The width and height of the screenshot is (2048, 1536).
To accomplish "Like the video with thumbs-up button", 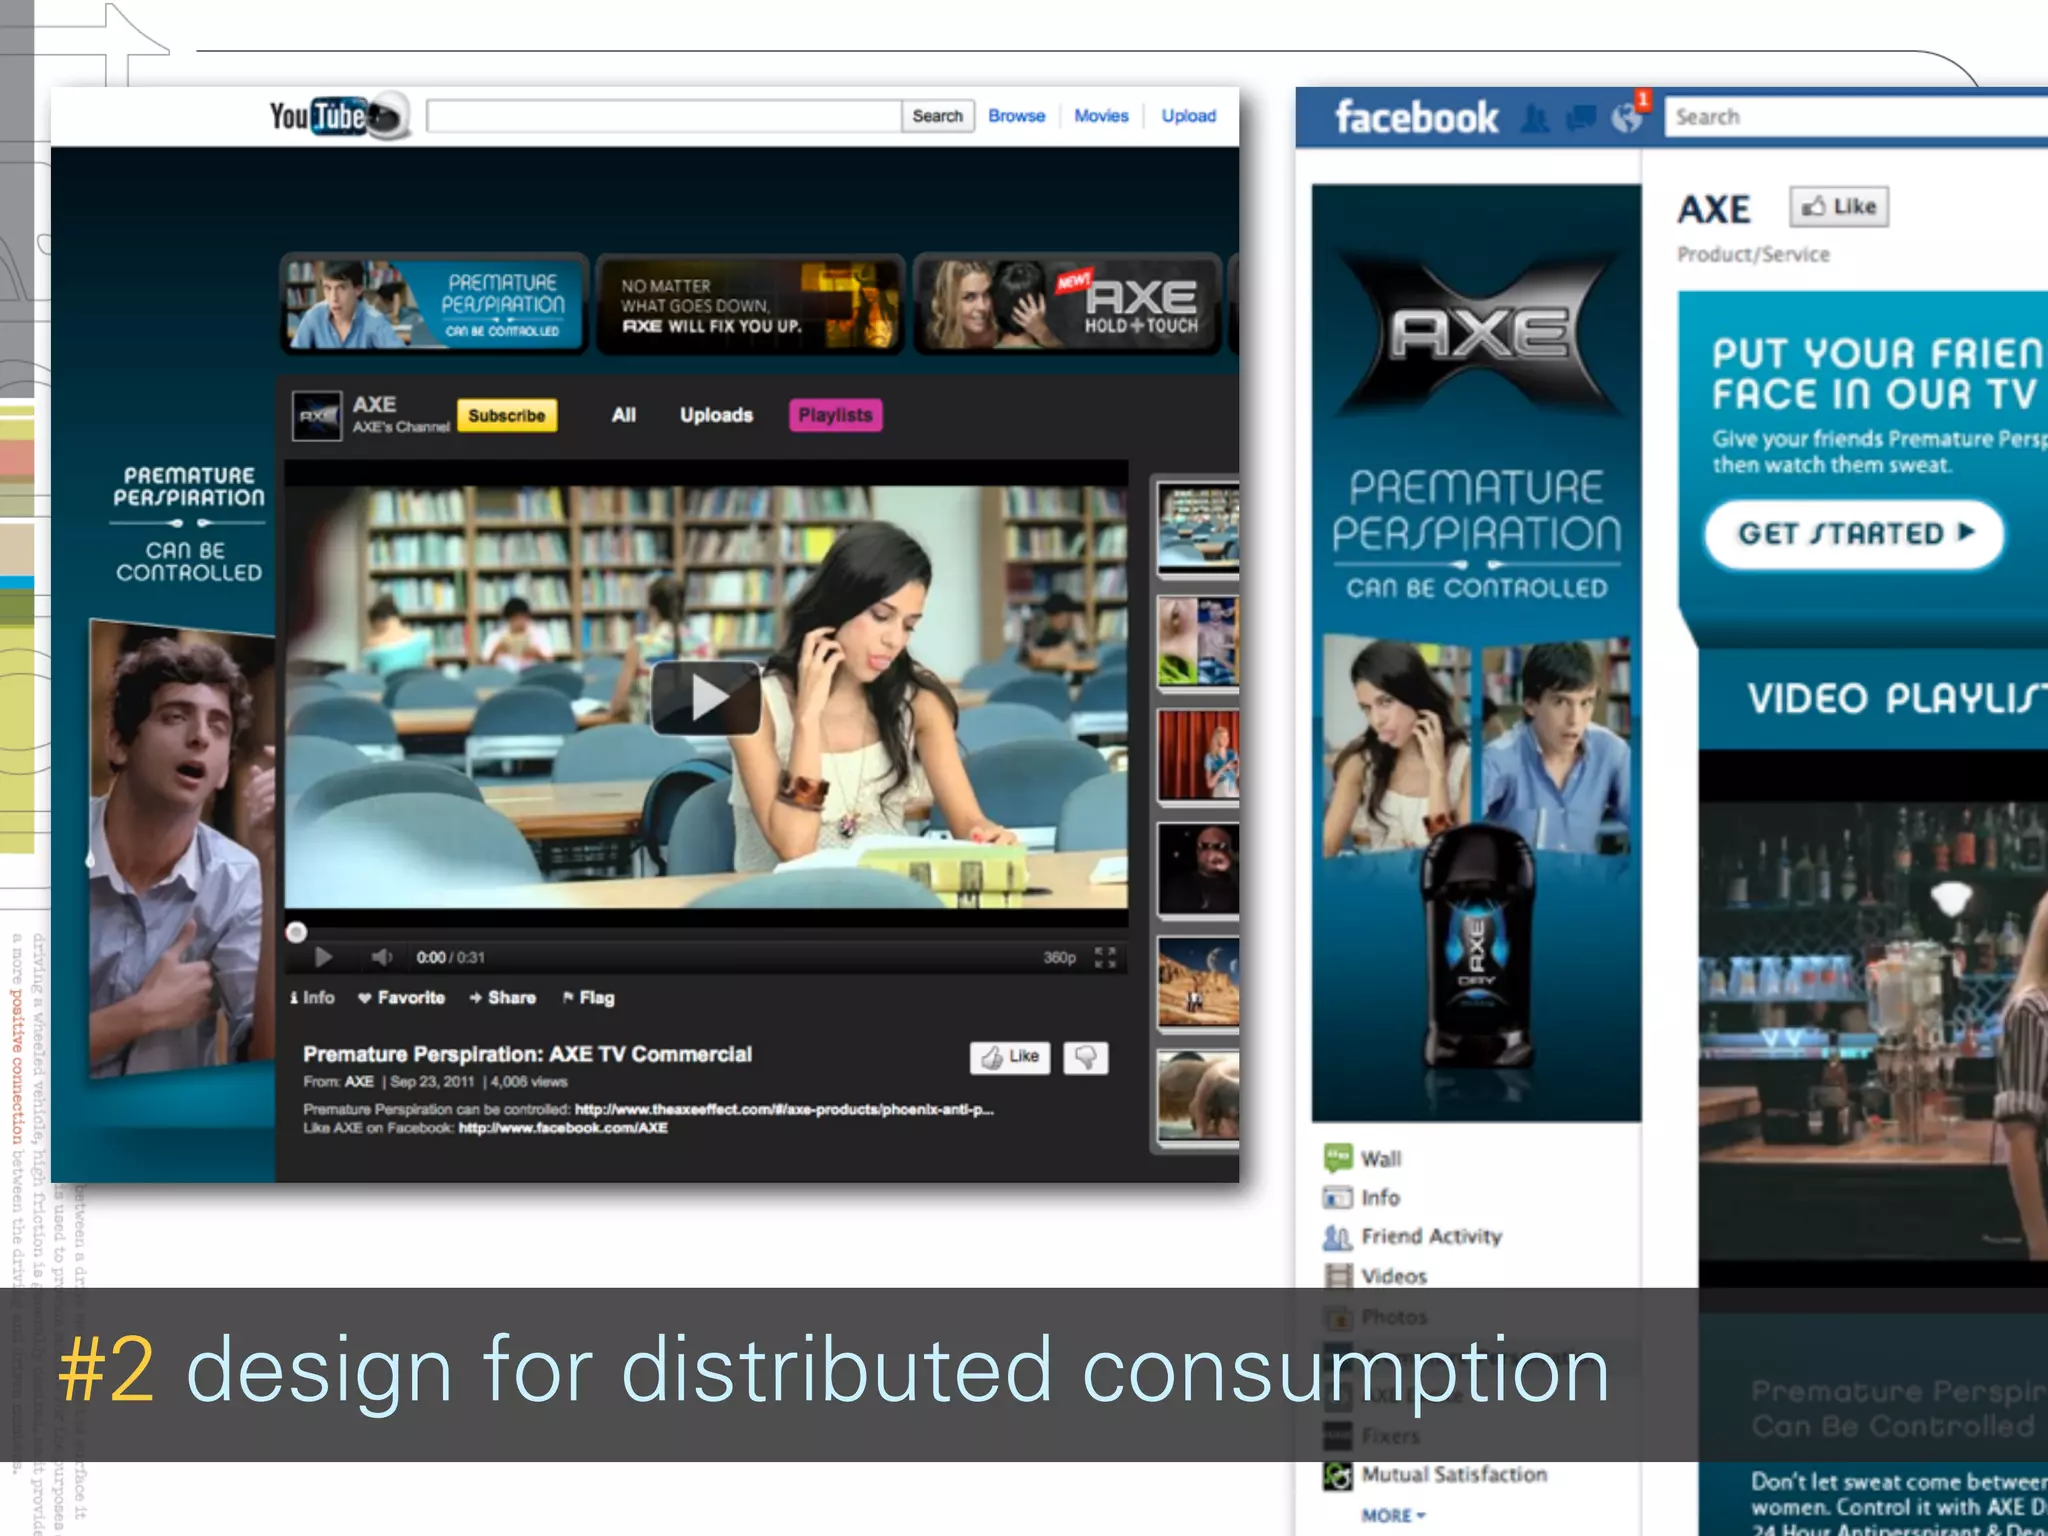I will click(1010, 1057).
